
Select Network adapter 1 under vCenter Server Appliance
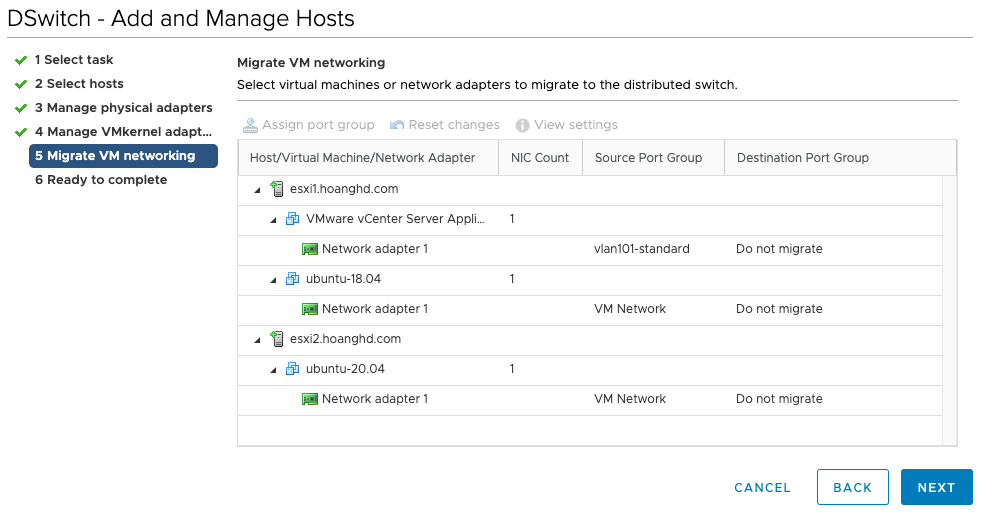[x=375, y=249]
